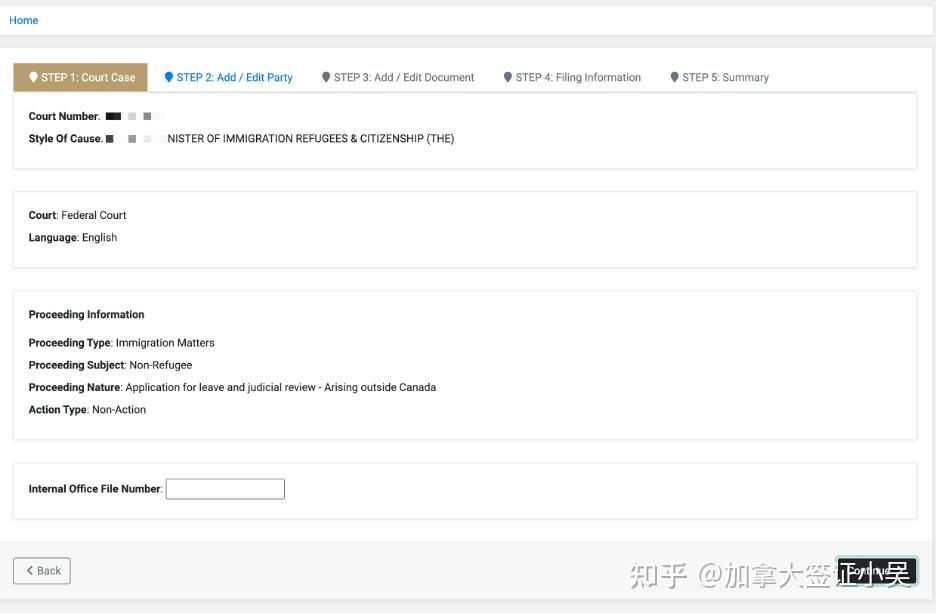Click the pin icon before STEP 5 Summary

pos(675,77)
